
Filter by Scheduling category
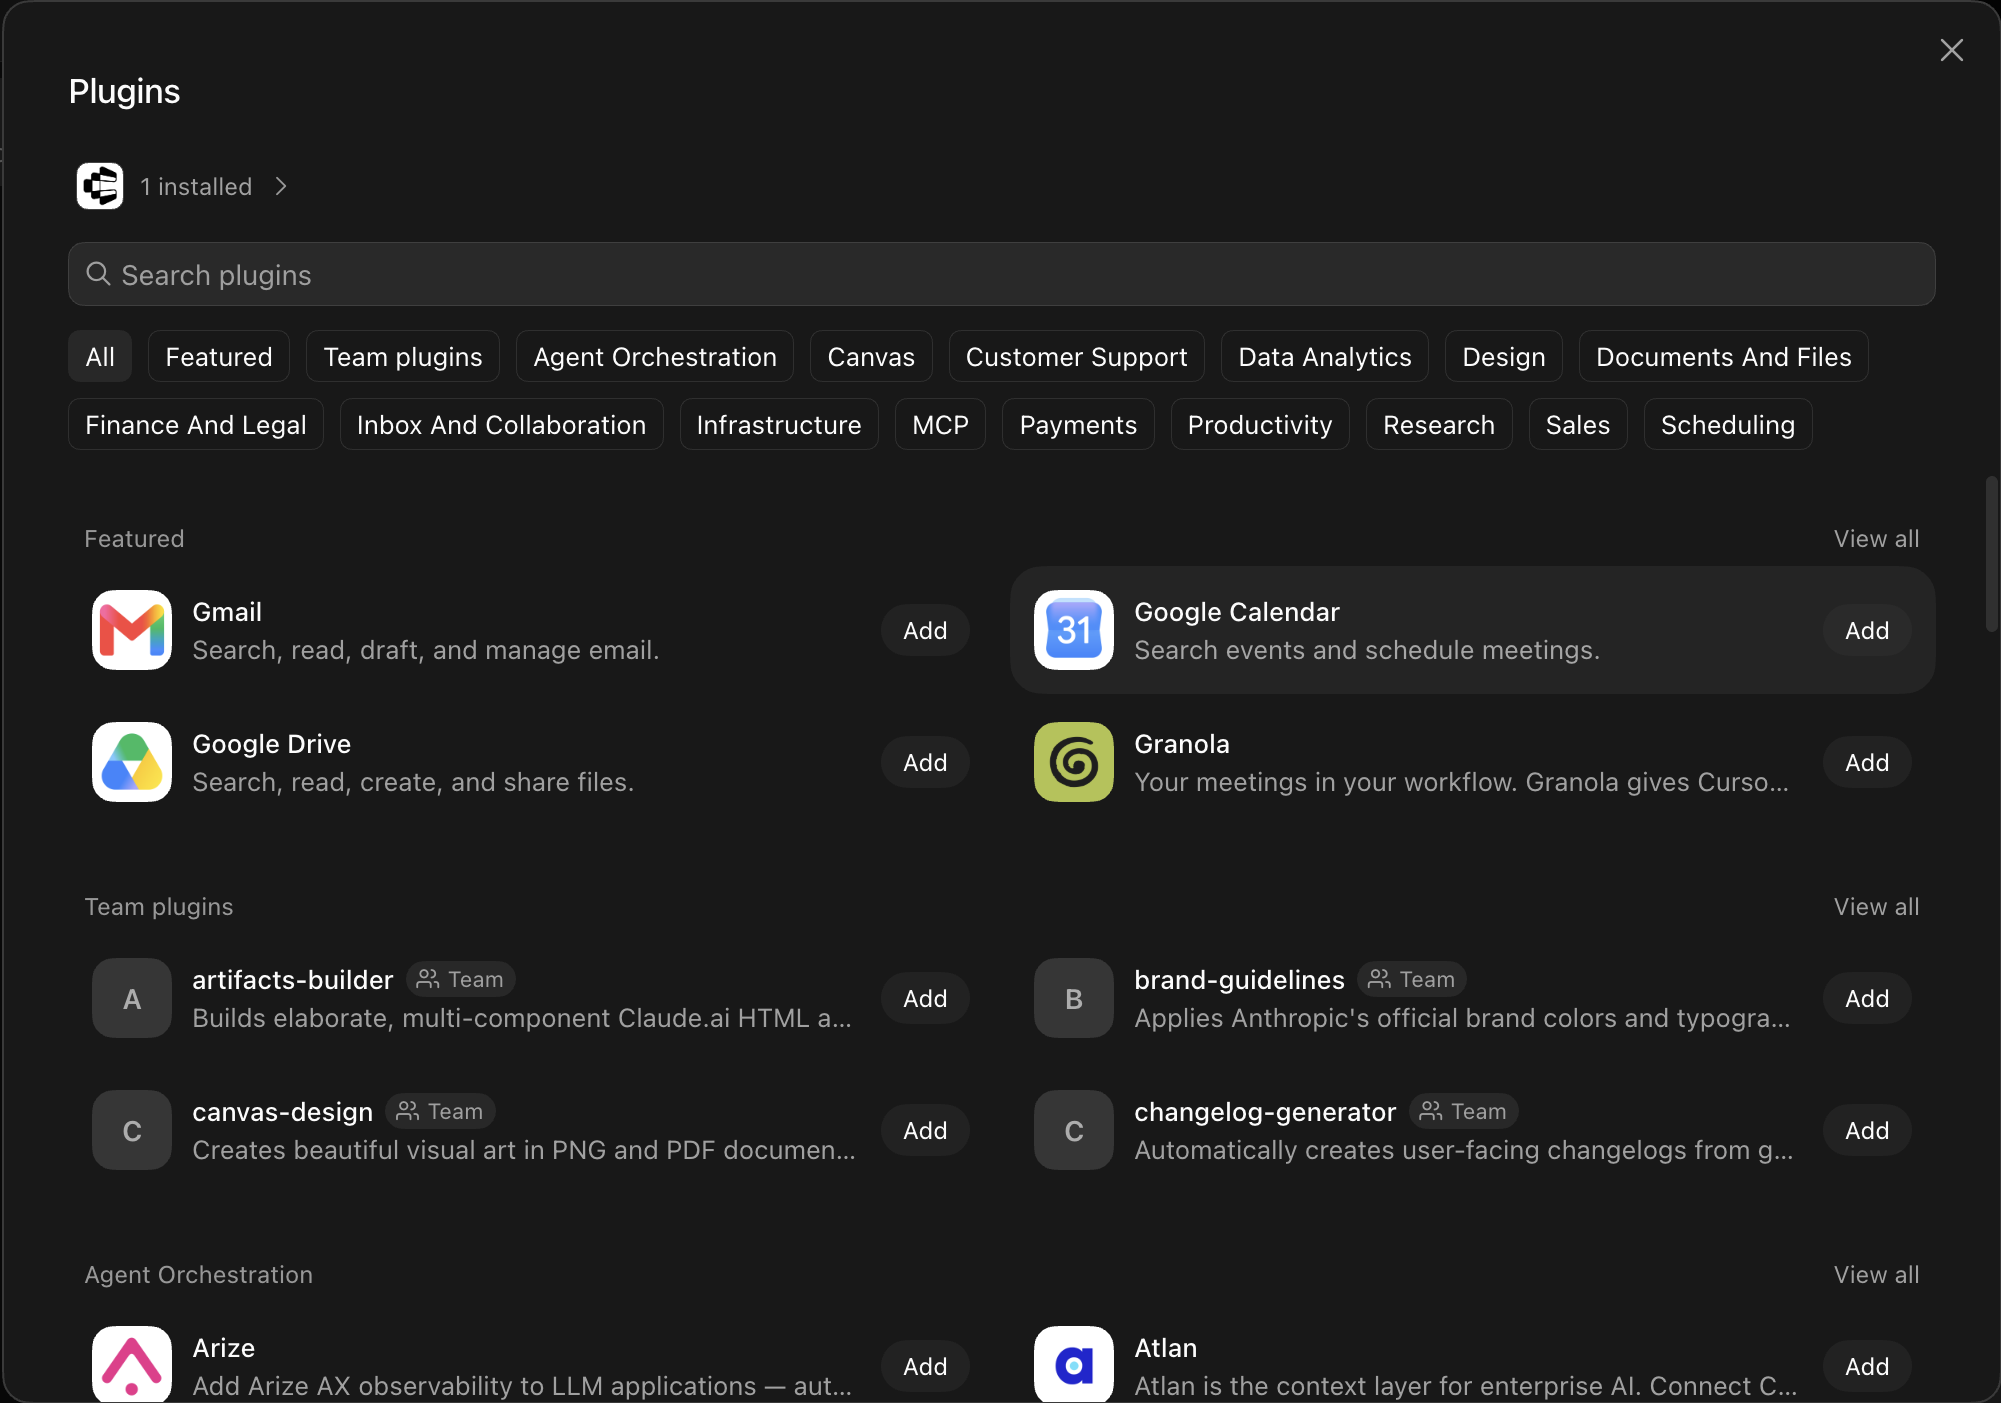click(1728, 425)
